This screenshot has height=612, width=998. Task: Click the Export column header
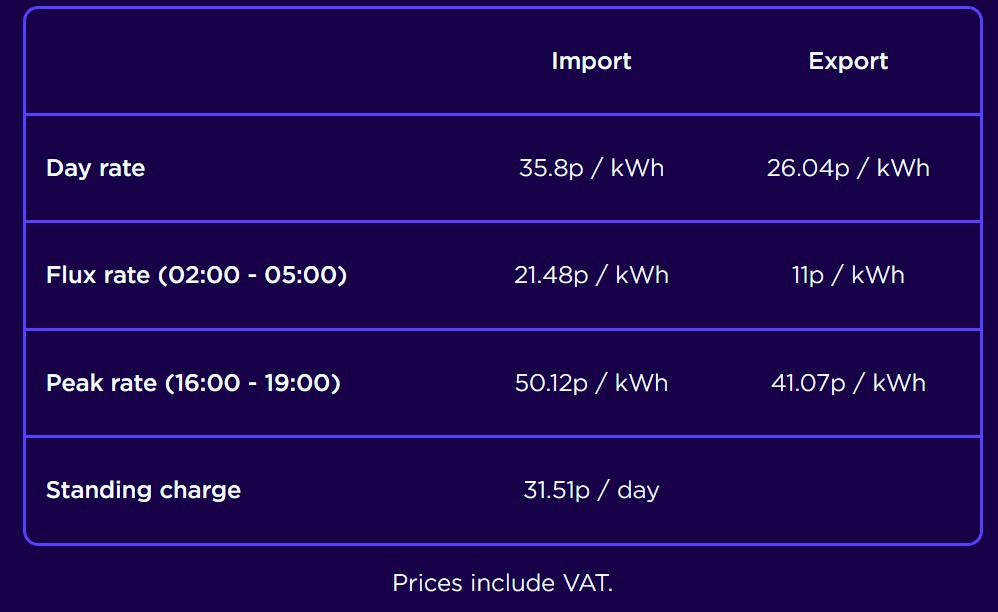coord(848,62)
